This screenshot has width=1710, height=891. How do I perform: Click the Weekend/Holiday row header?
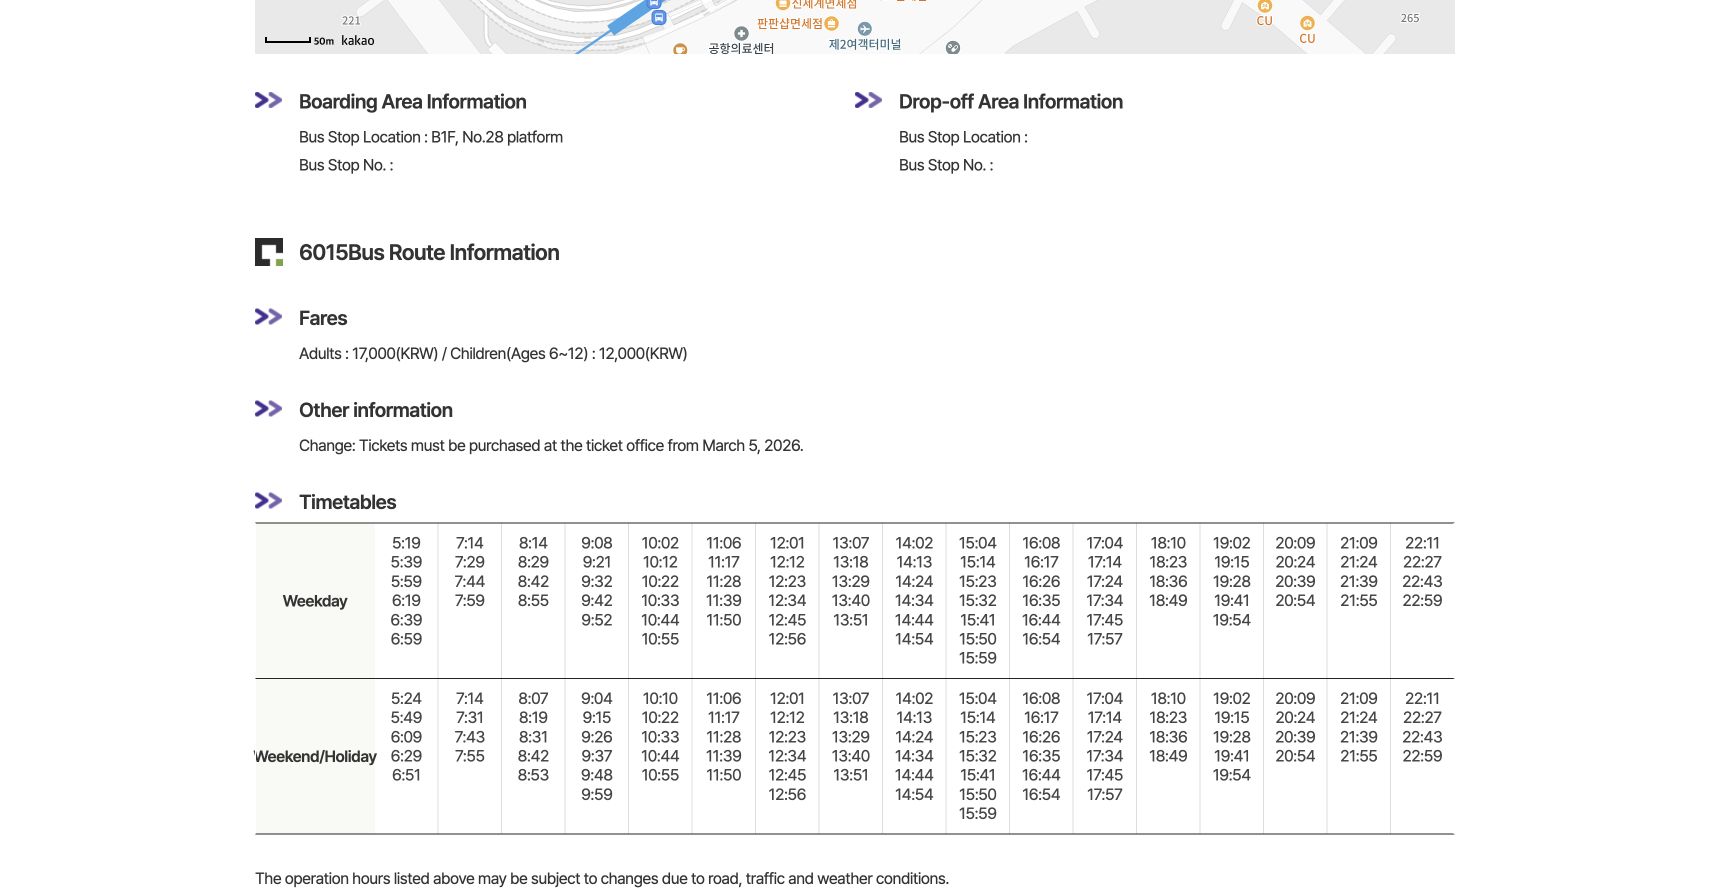click(x=315, y=756)
